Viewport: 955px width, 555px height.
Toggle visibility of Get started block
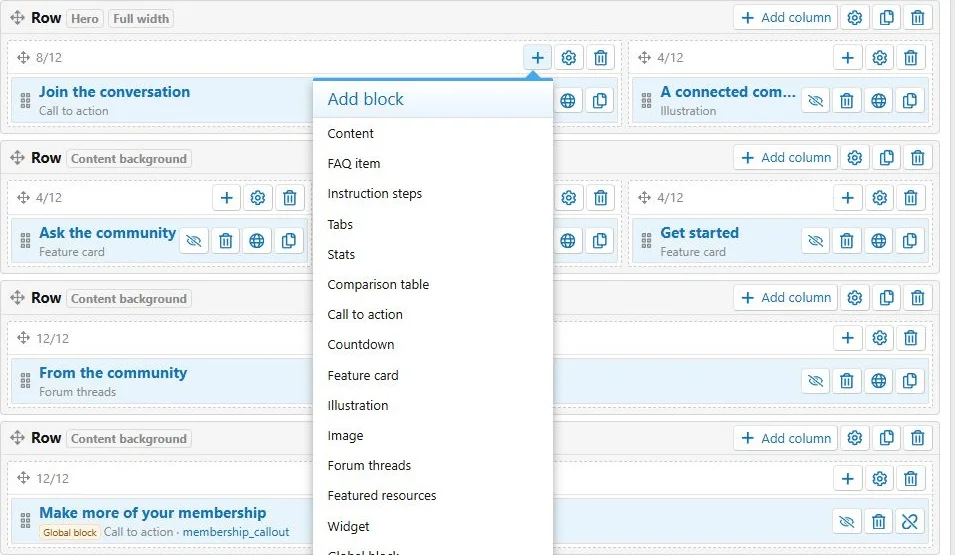coord(816,241)
